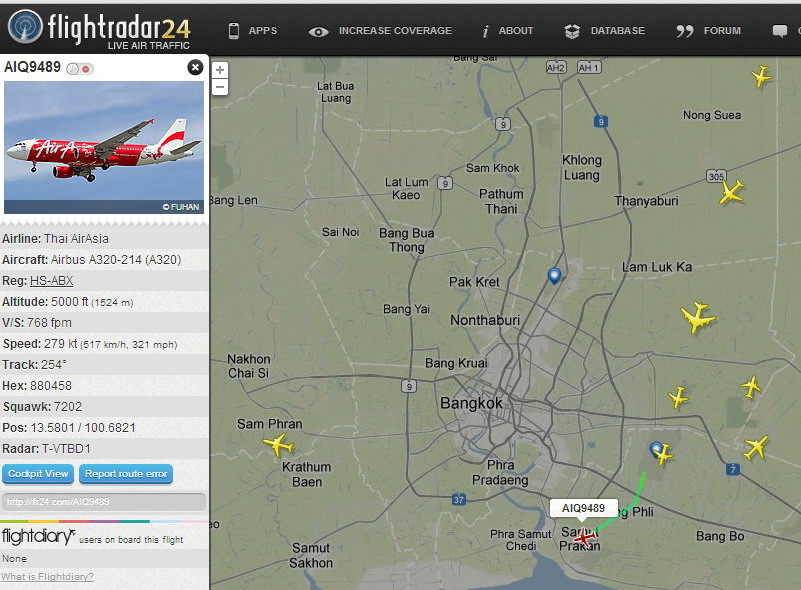This screenshot has height=590, width=801.
Task: Open the HS-ABX registration link
Action: (x=52, y=280)
